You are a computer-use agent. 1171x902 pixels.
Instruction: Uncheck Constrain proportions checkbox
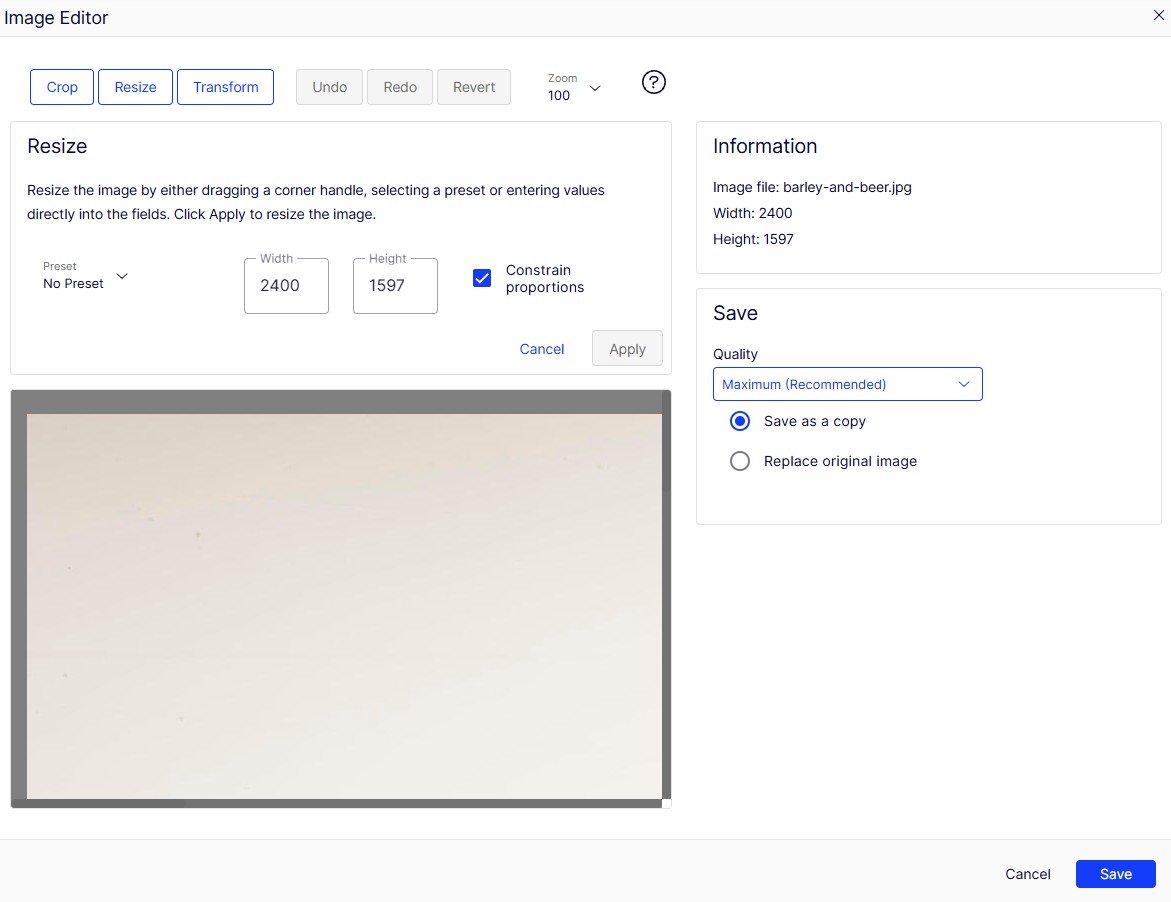click(482, 279)
